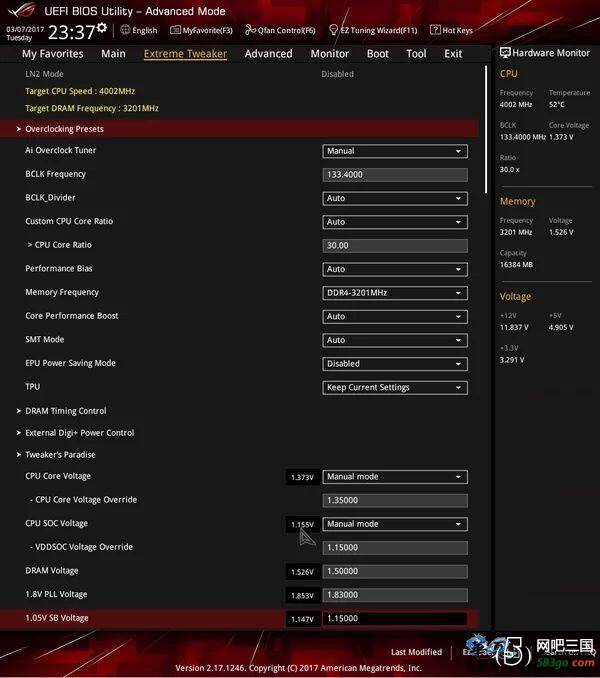Open the Tool tab
This screenshot has height=678, width=600.
click(x=416, y=54)
